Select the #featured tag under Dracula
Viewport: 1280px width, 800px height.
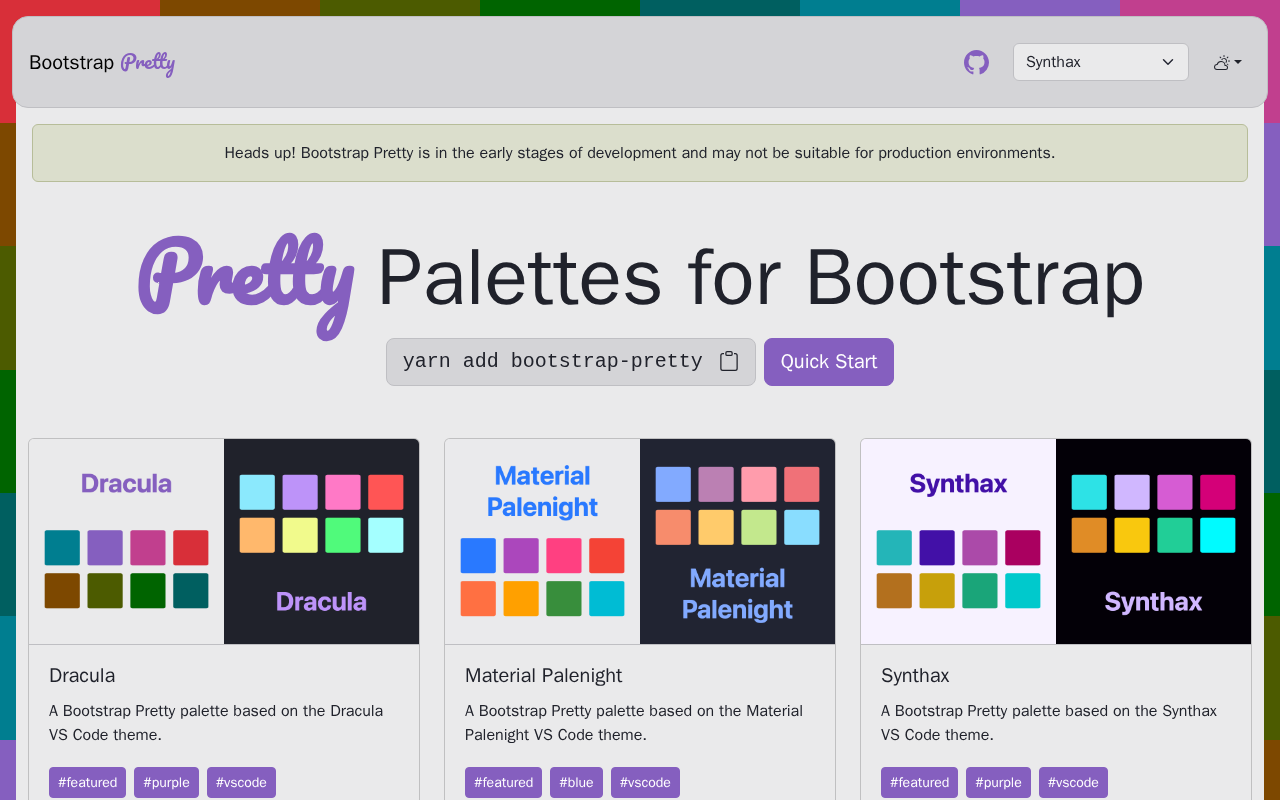click(x=88, y=782)
